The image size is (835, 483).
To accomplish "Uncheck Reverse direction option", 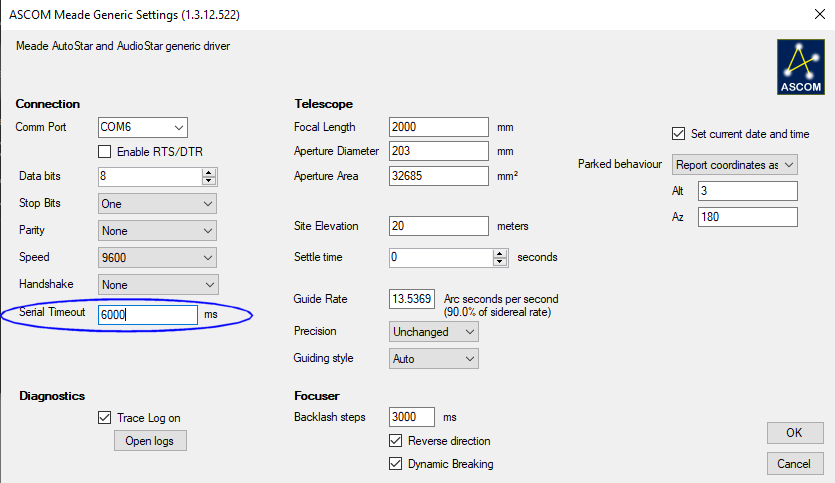I will pos(396,440).
